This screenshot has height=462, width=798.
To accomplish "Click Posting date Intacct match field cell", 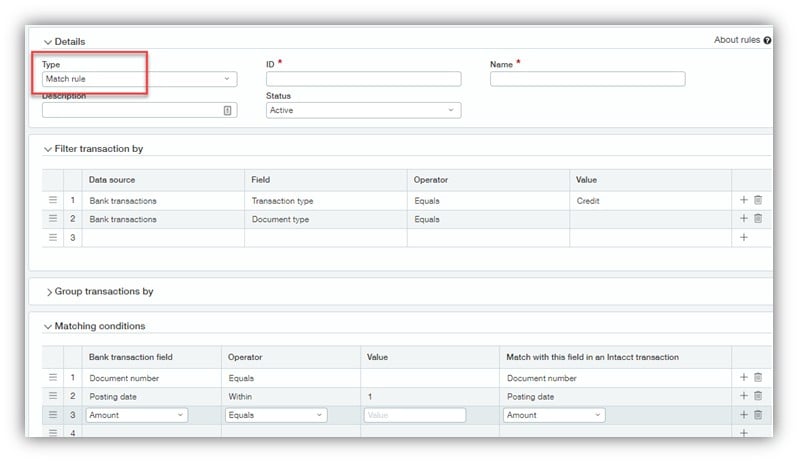I will (x=615, y=396).
